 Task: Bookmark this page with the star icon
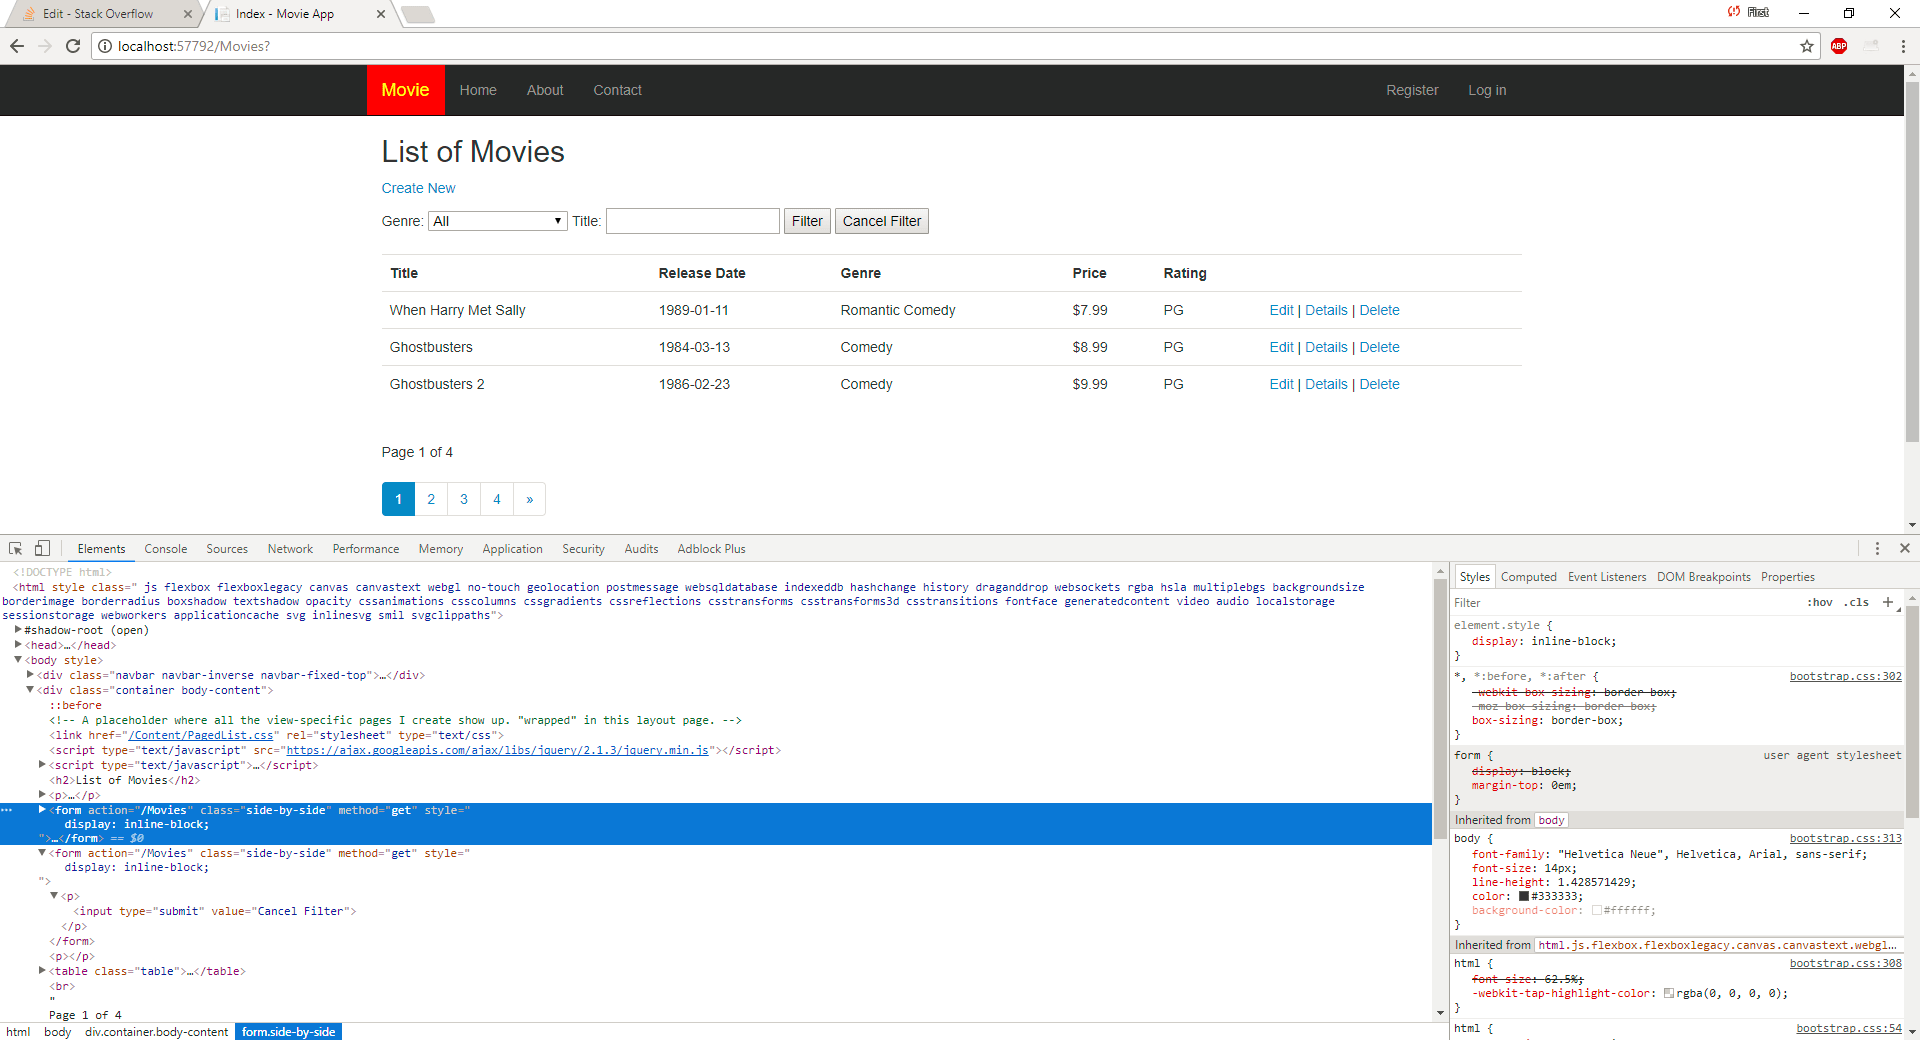click(x=1807, y=46)
